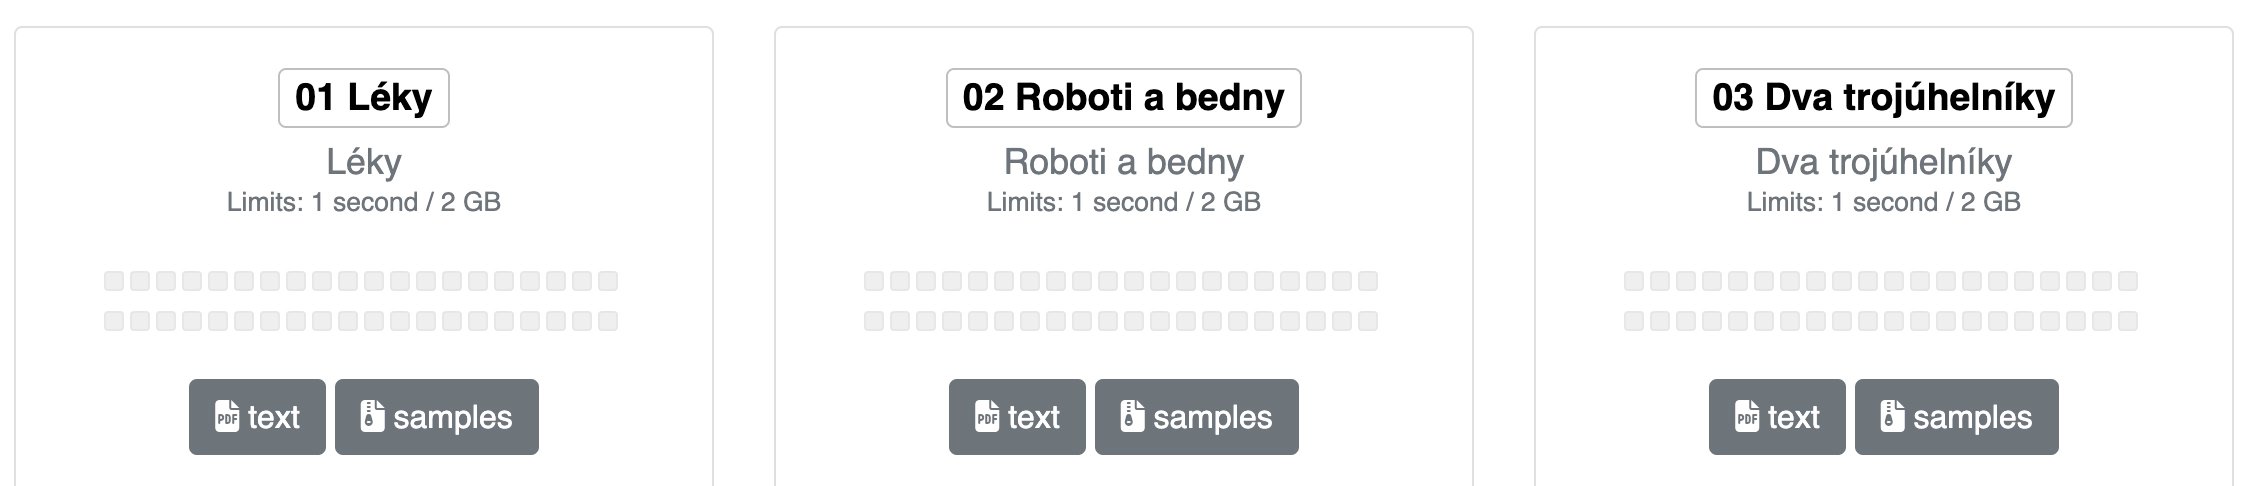This screenshot has height=486, width=2246.
Task: Select first square in Dva trojúhelníky bottom row
Action: 1634,321
